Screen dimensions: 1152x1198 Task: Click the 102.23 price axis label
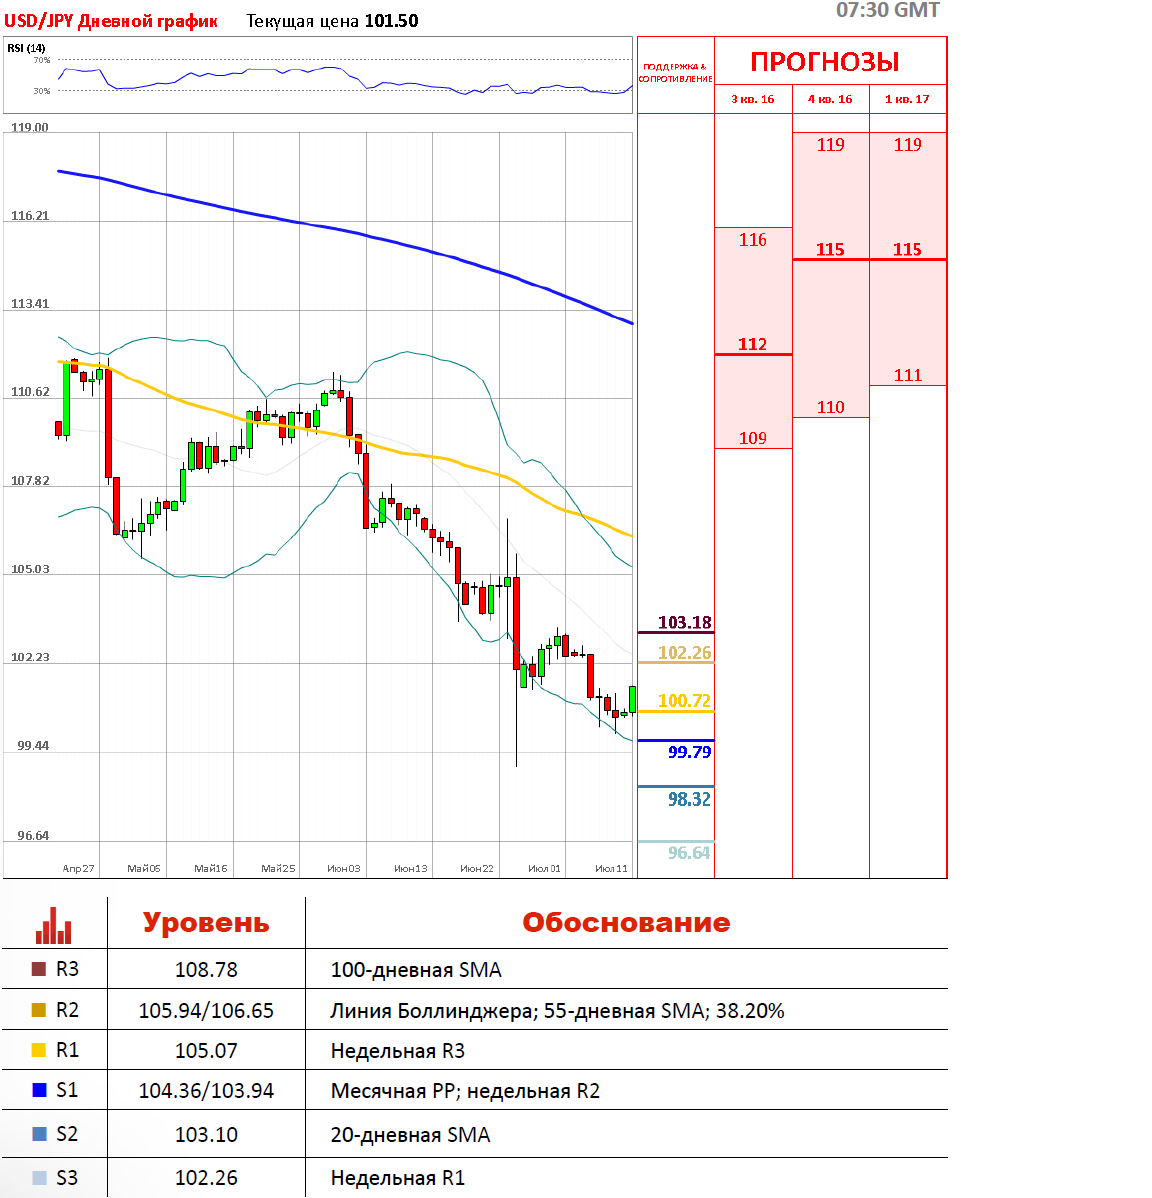click(30, 657)
